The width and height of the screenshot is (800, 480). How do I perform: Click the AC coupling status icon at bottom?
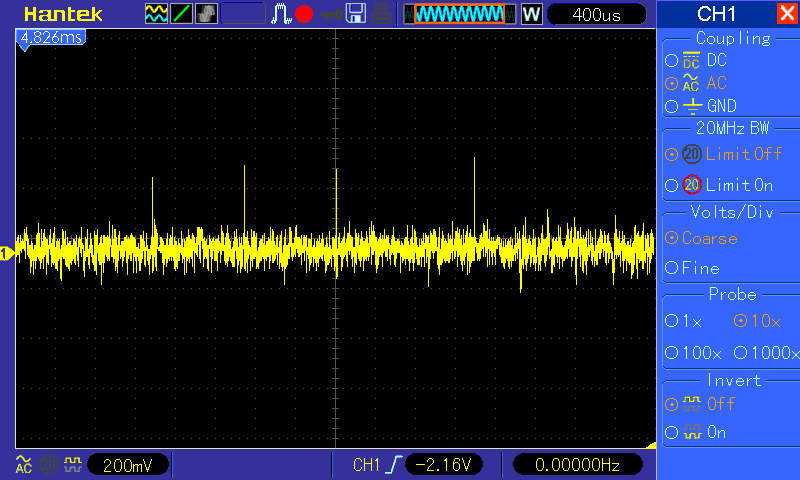click(x=24, y=465)
